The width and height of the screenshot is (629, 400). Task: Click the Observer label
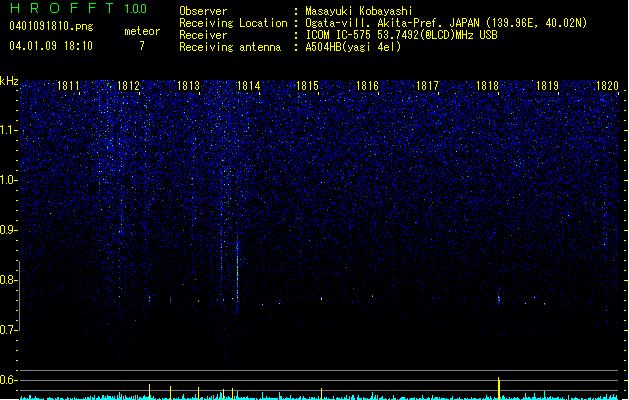[x=203, y=11]
